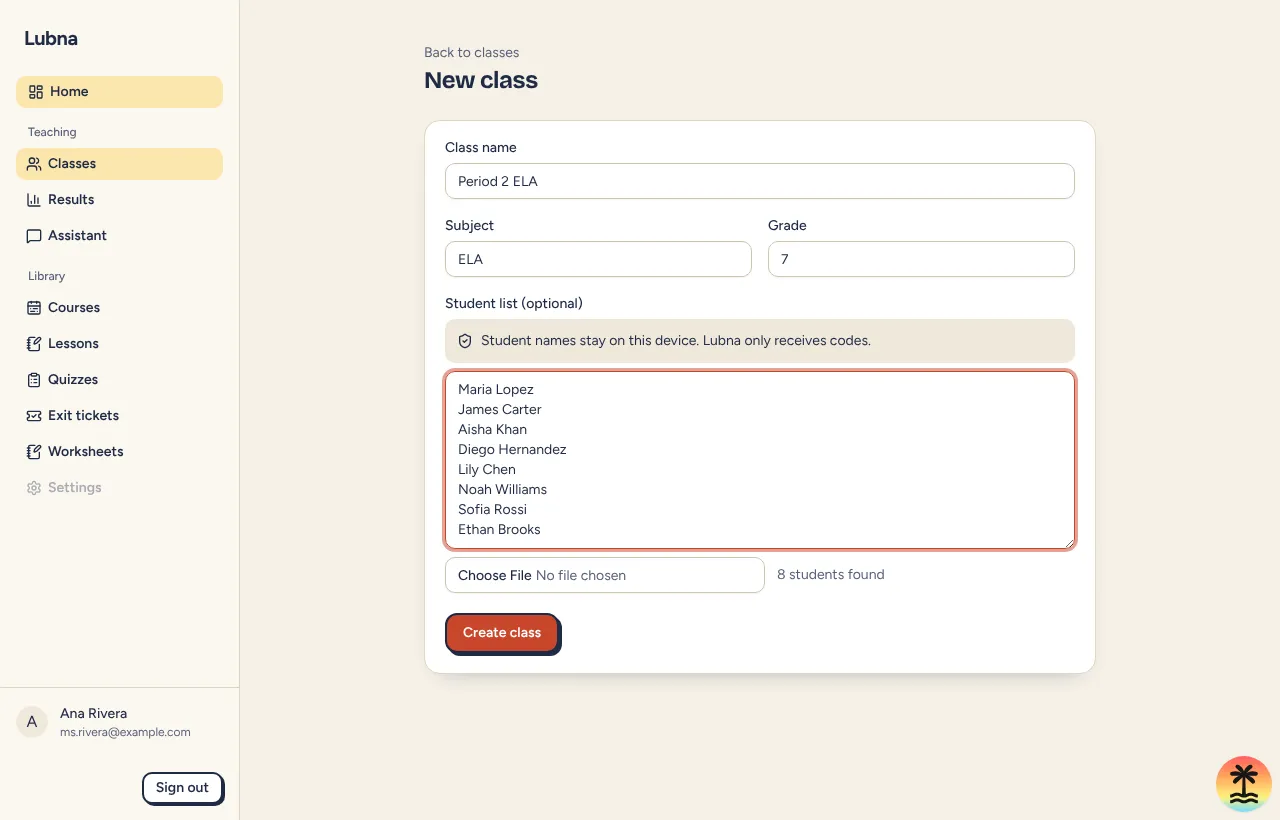The height and width of the screenshot is (820, 1280).
Task: Navigate to Exit tickets
Action: pos(119,416)
